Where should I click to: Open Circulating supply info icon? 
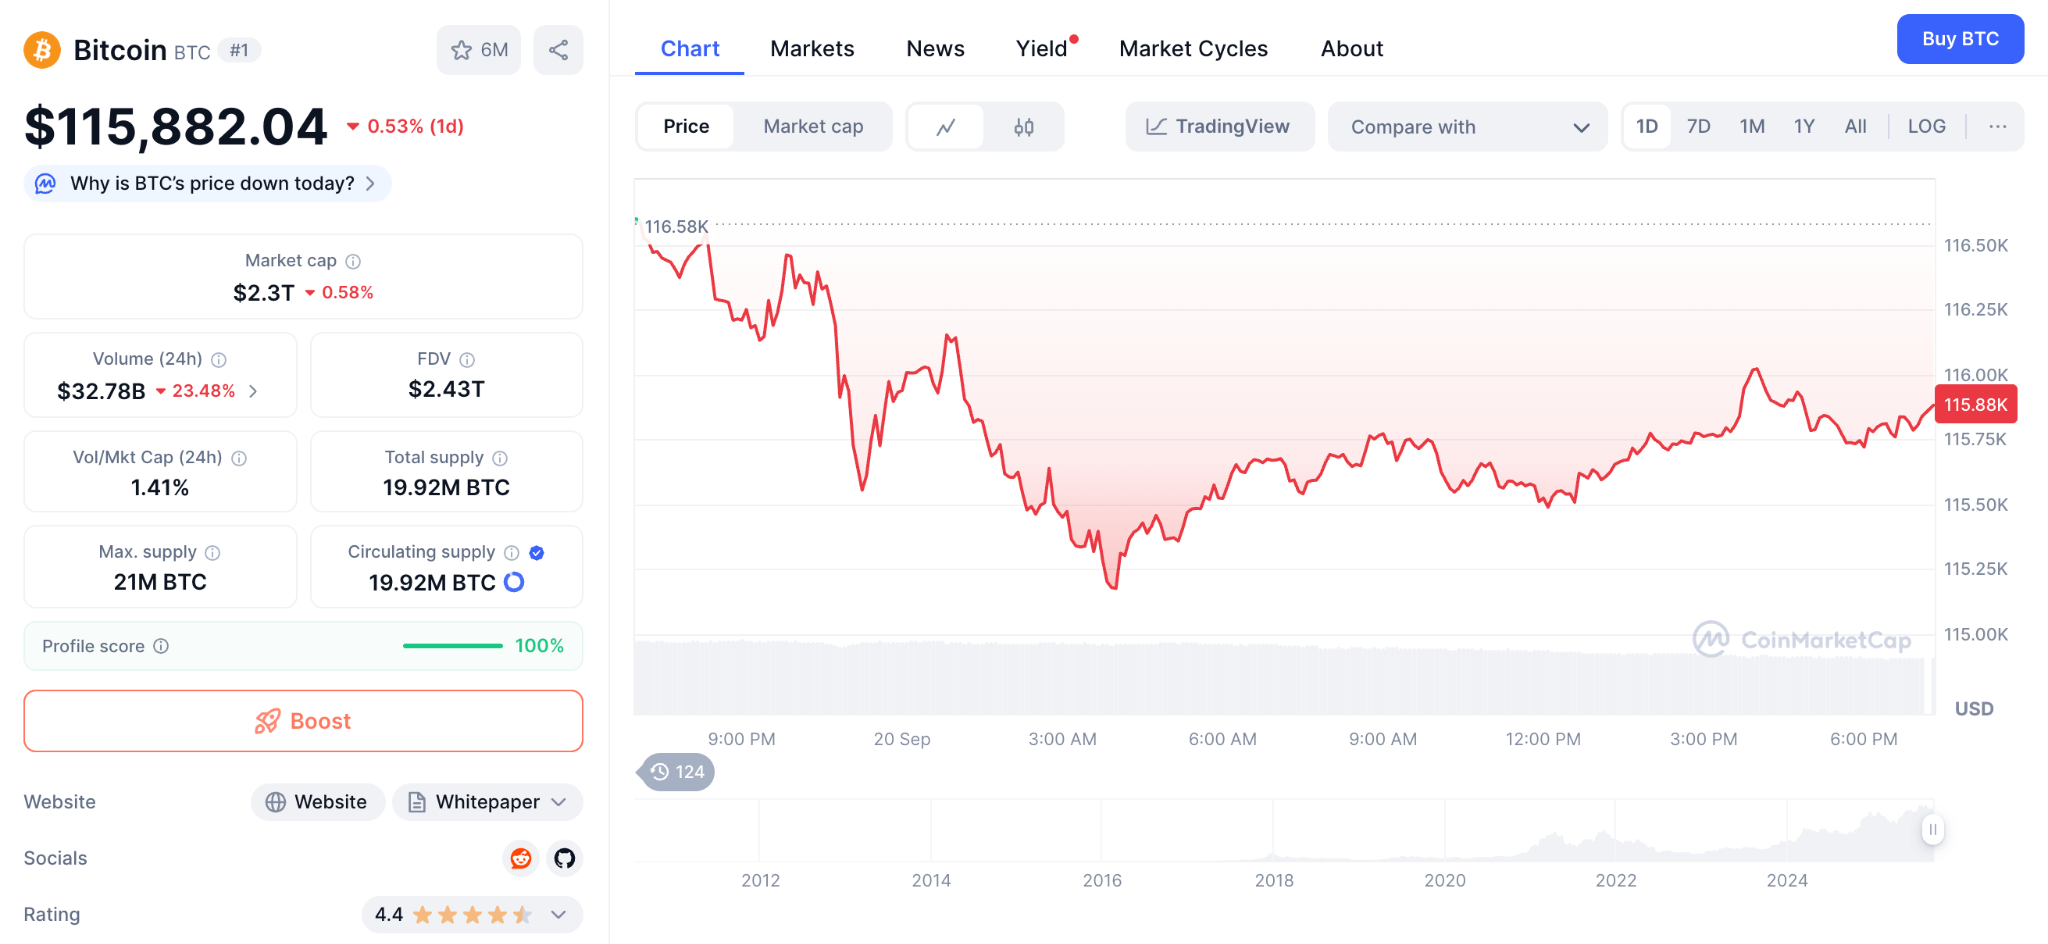pos(512,552)
